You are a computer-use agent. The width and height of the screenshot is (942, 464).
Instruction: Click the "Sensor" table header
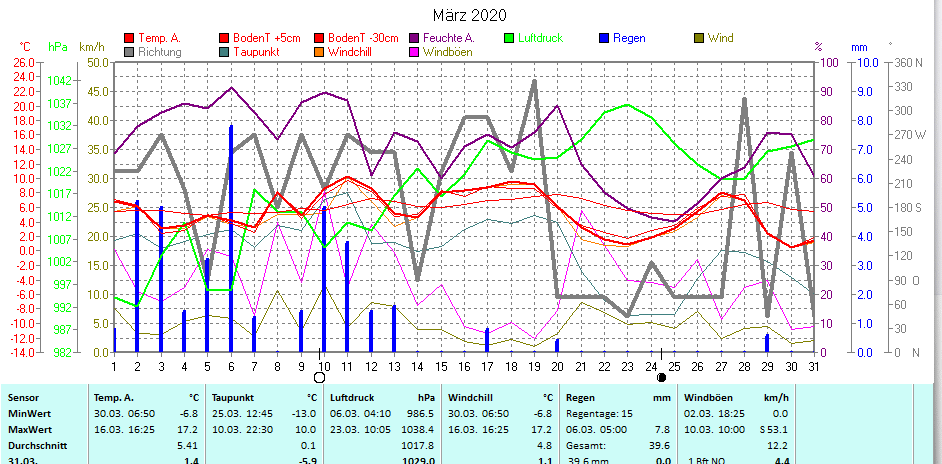click(23, 398)
